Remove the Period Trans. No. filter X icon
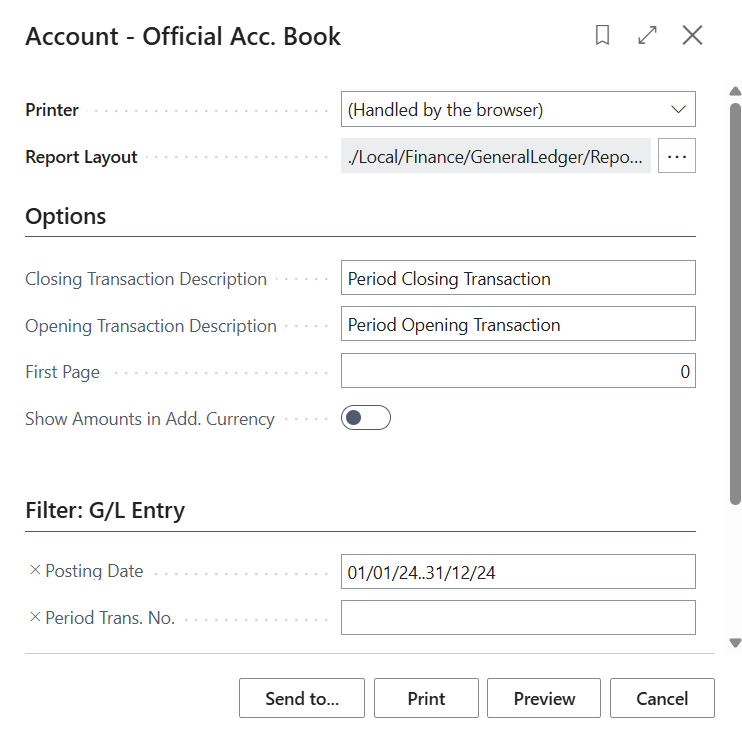 (x=35, y=618)
